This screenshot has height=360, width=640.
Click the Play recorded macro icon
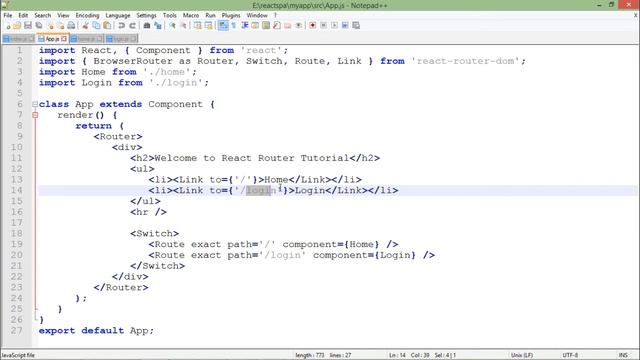click(334, 25)
